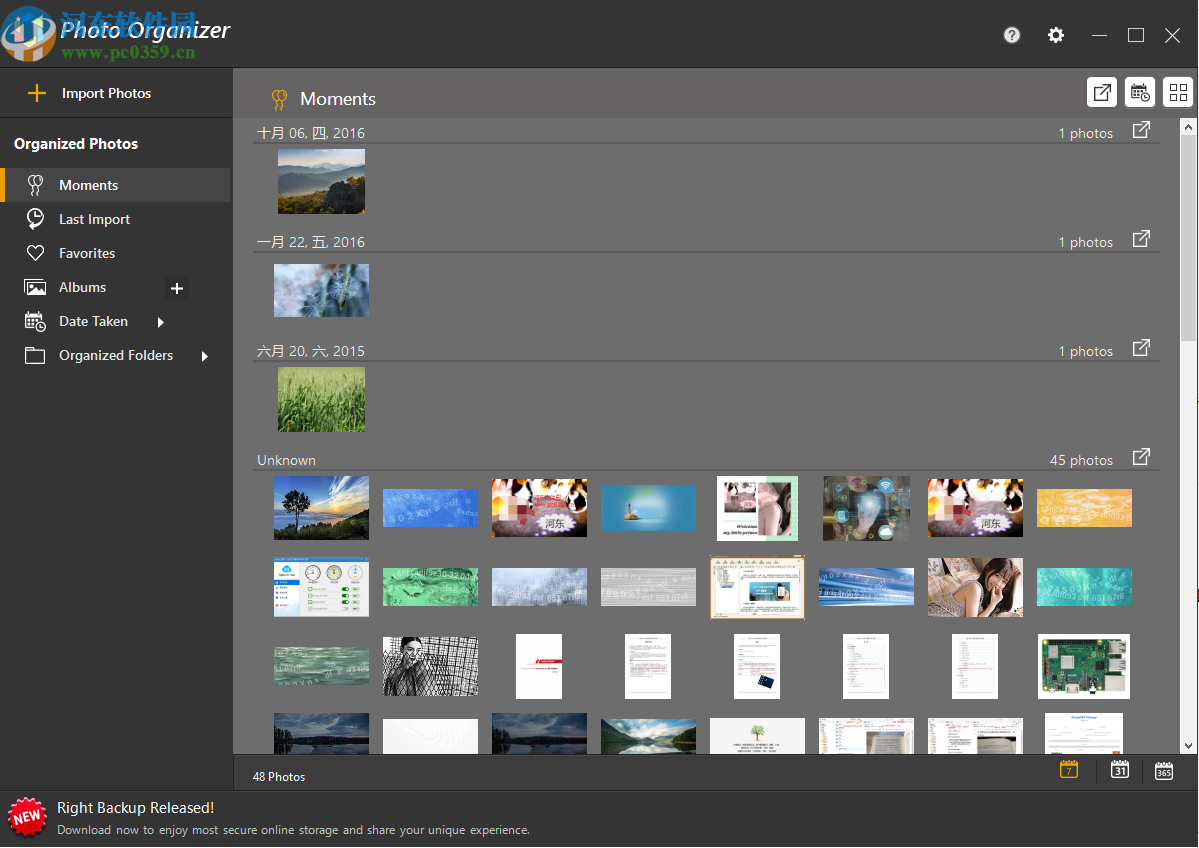
Task: Open the grass field photo thumbnail
Action: tap(321, 399)
